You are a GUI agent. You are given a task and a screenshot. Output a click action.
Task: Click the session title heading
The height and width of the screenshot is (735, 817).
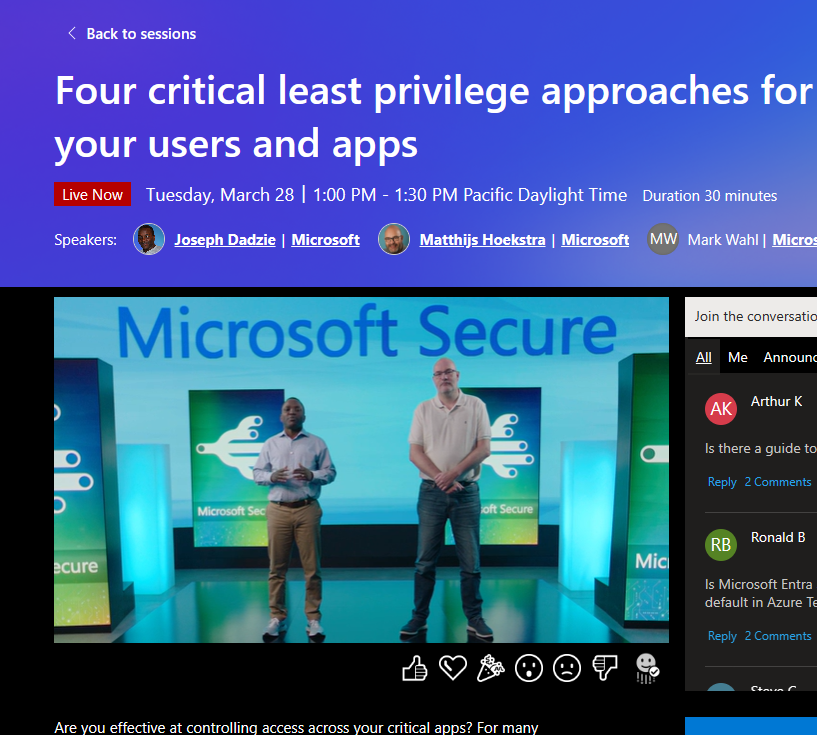point(435,117)
